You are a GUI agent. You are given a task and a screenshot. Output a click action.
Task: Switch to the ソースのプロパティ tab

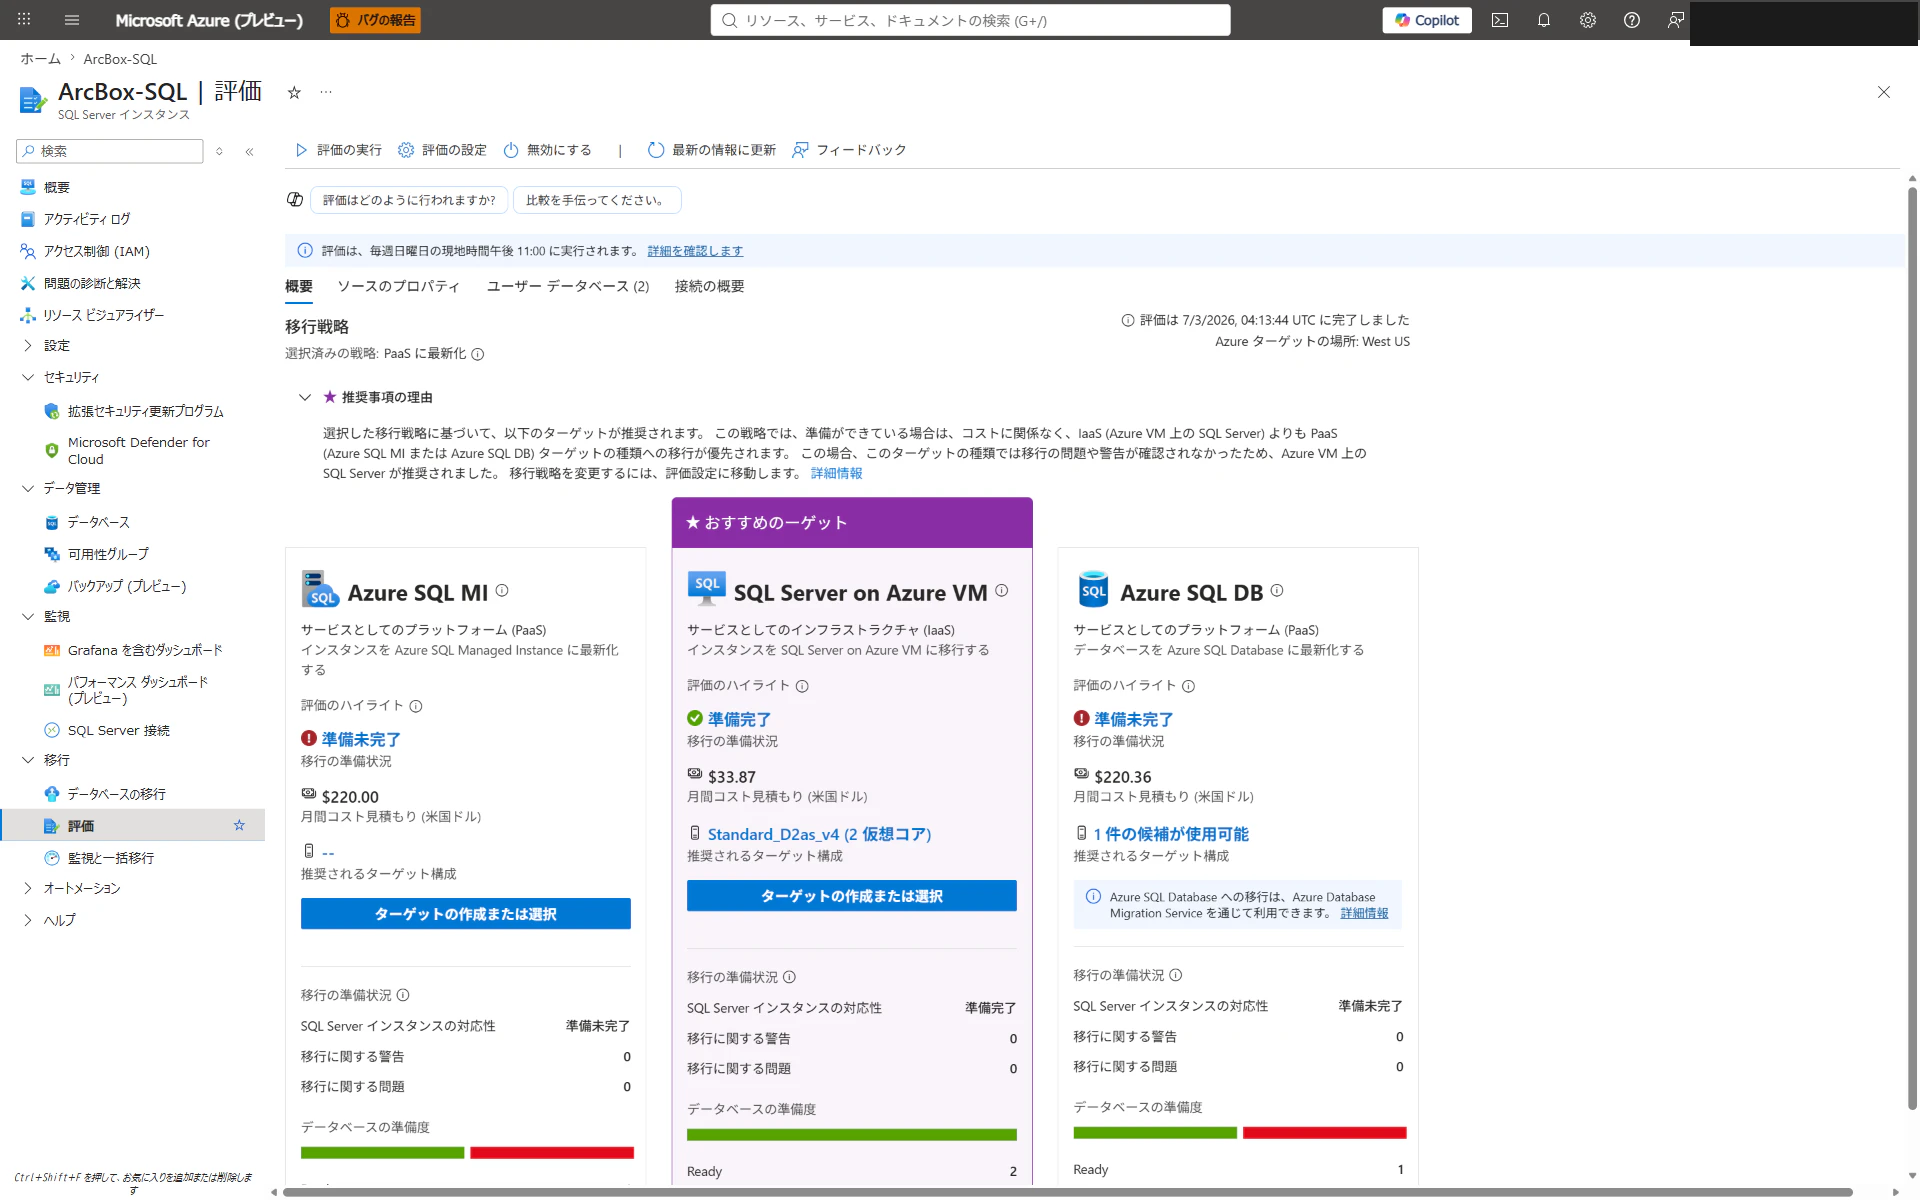pos(398,286)
